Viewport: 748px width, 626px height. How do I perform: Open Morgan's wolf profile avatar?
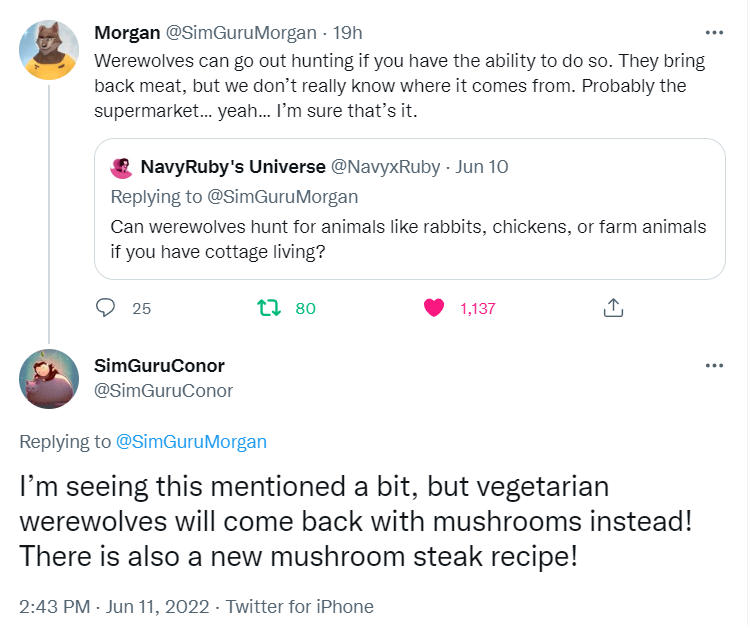(49, 49)
